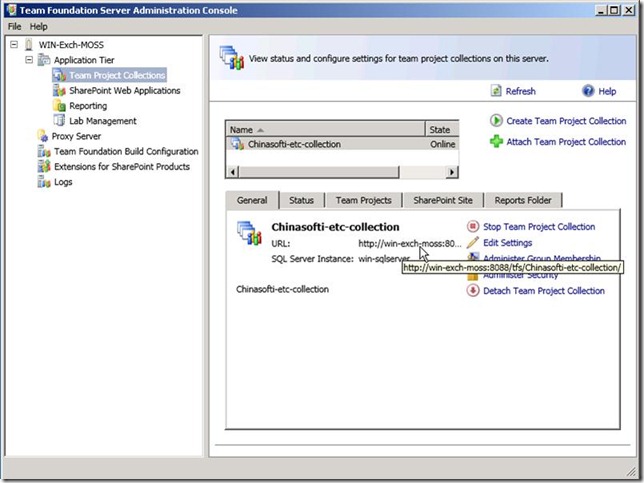Screen dimensions: 644x483
Task: Select Team Project Collections tree item
Action: point(117,75)
